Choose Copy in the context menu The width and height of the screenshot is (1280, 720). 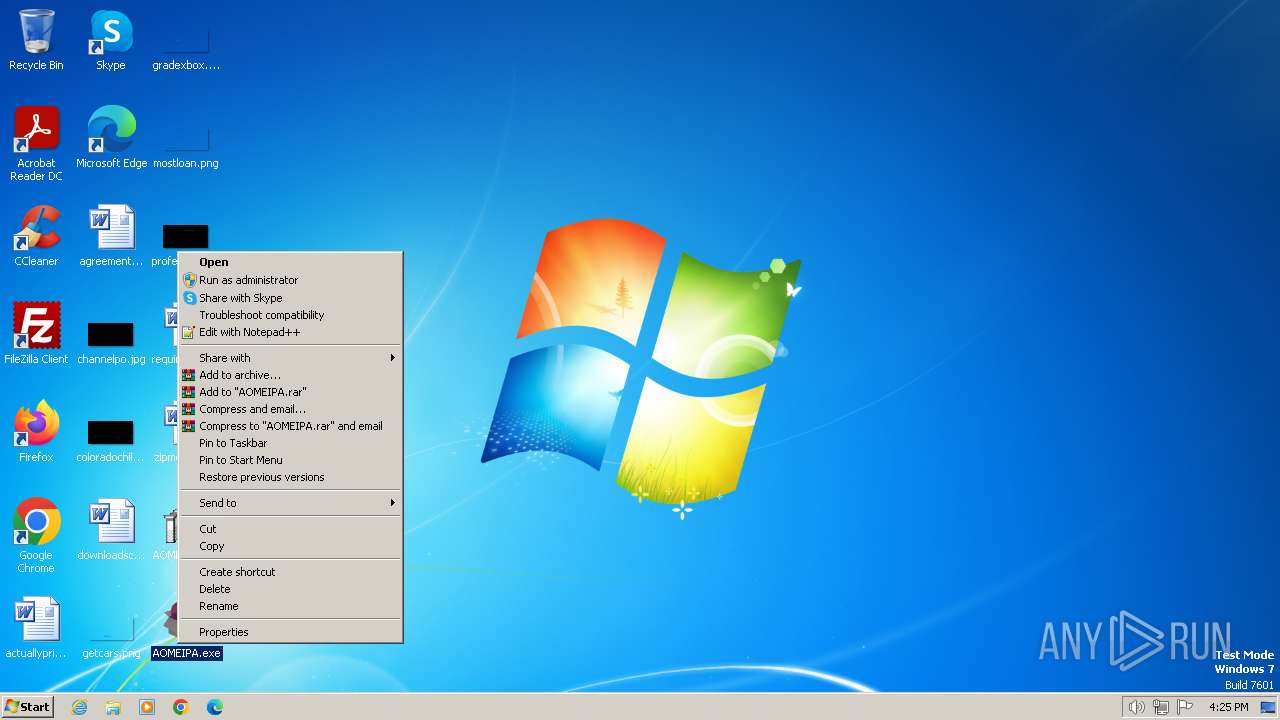click(290, 546)
